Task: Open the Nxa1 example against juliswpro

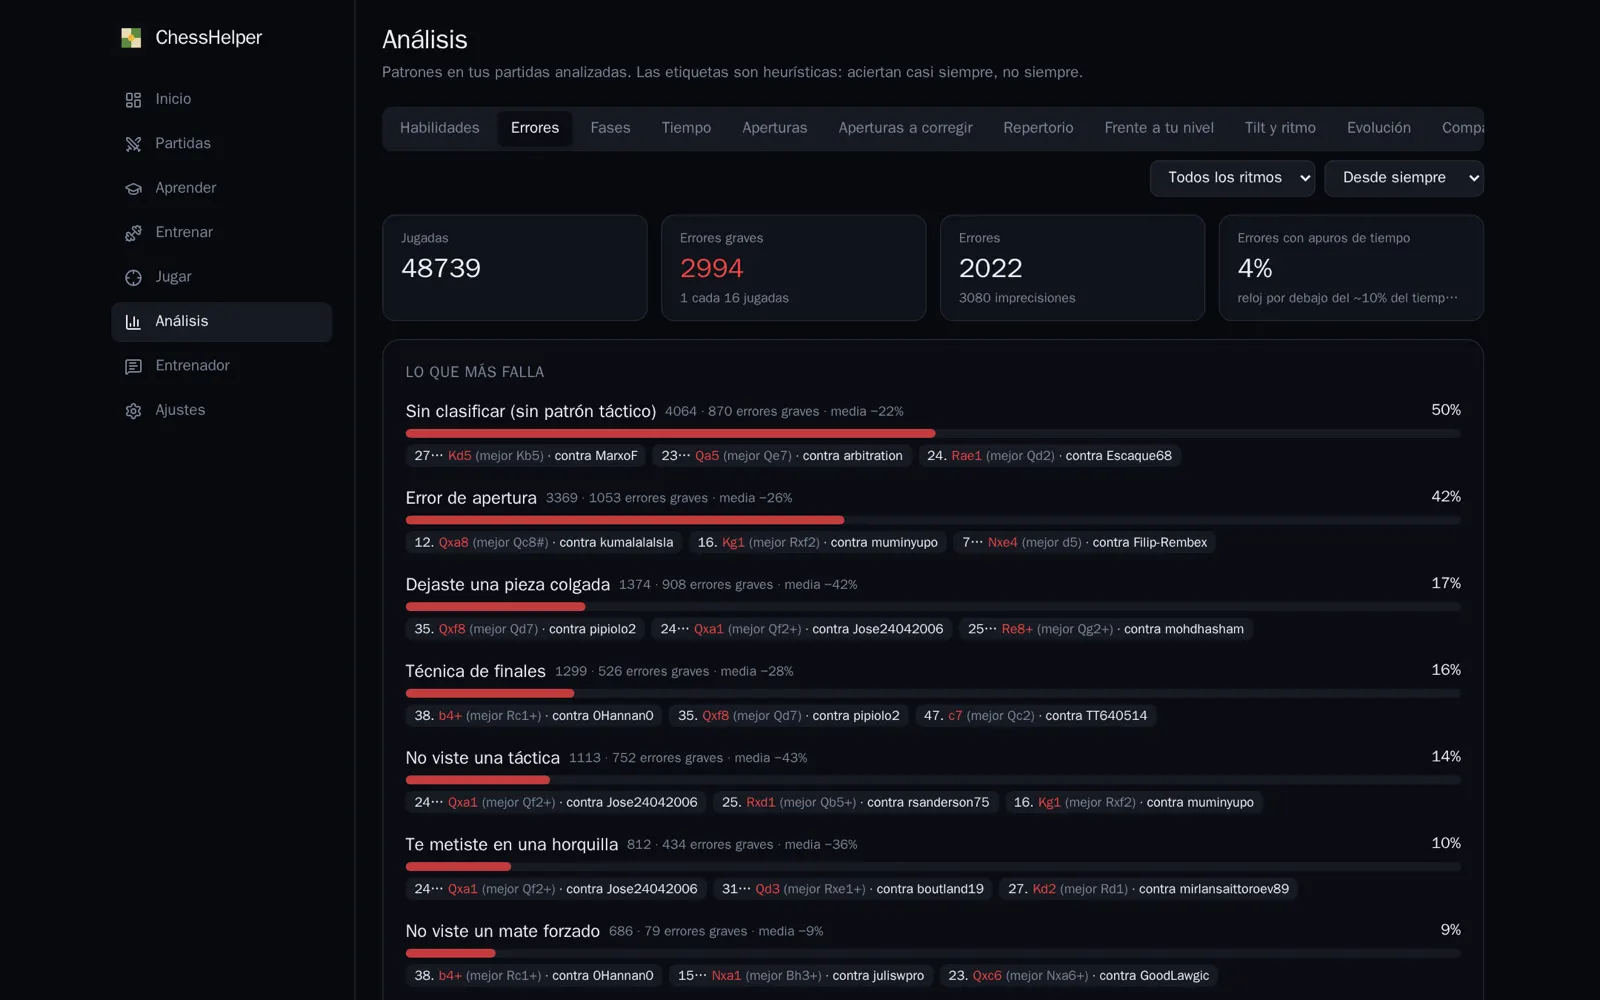Action: point(801,976)
